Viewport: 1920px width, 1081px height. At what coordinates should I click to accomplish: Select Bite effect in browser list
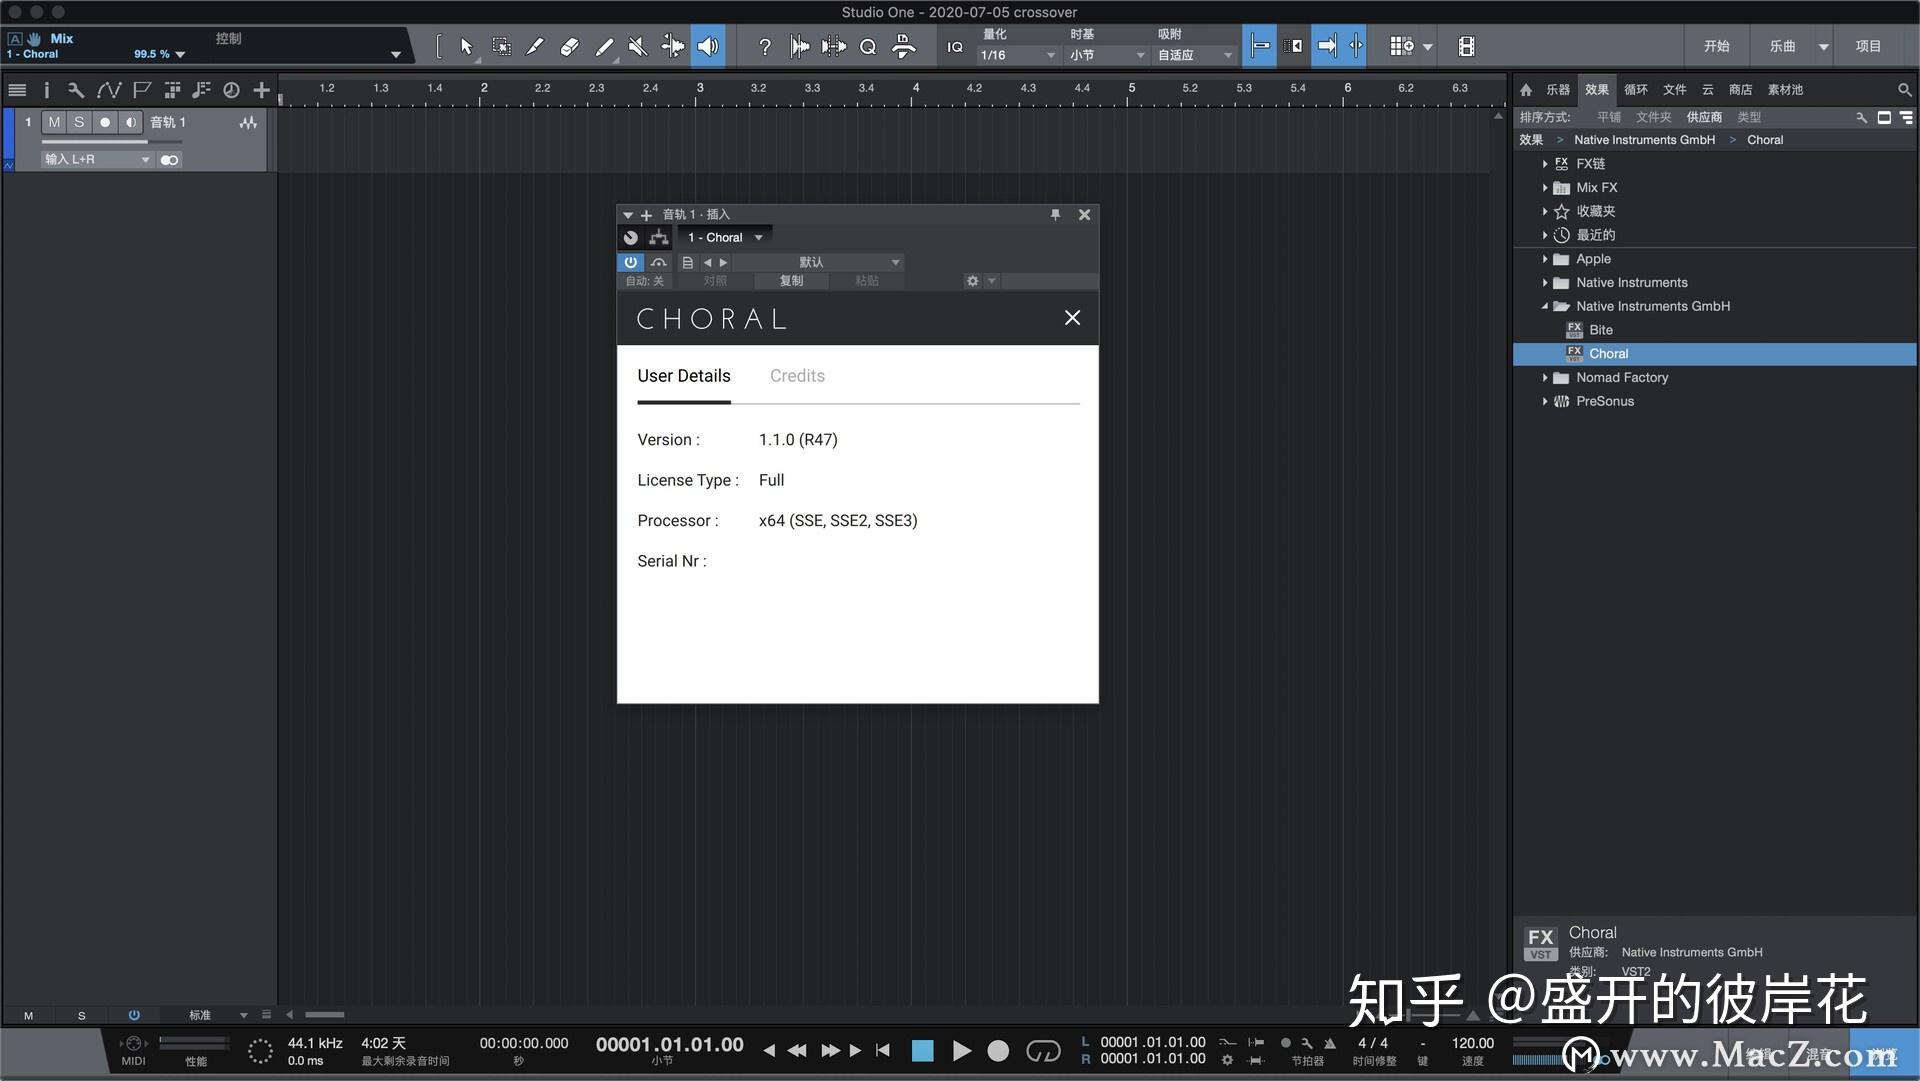(1600, 330)
